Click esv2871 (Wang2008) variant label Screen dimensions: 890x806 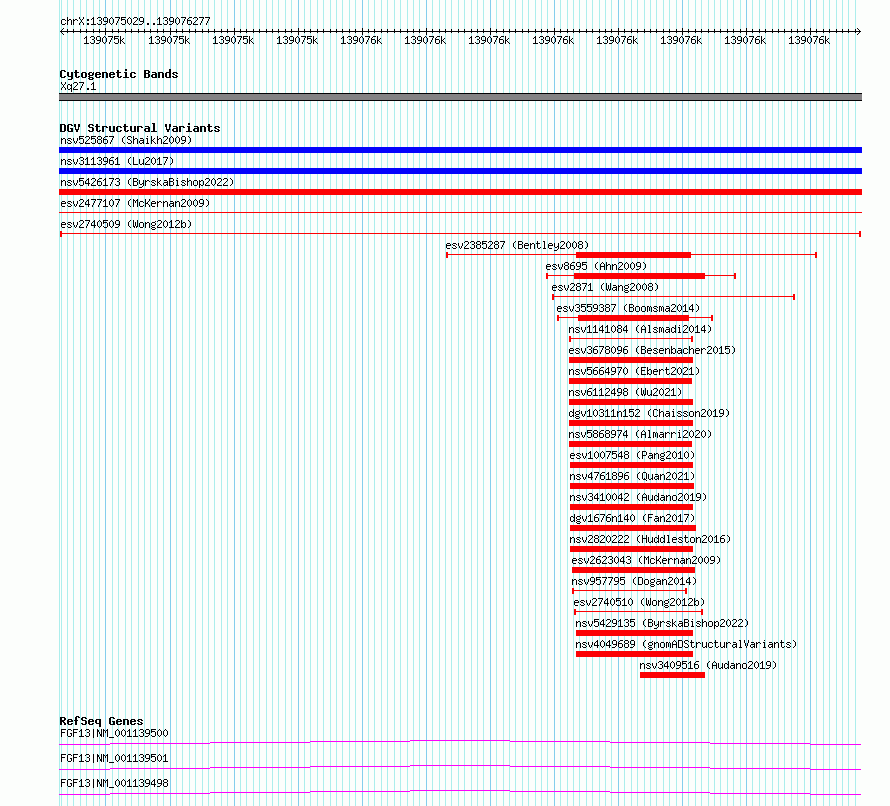coord(605,287)
